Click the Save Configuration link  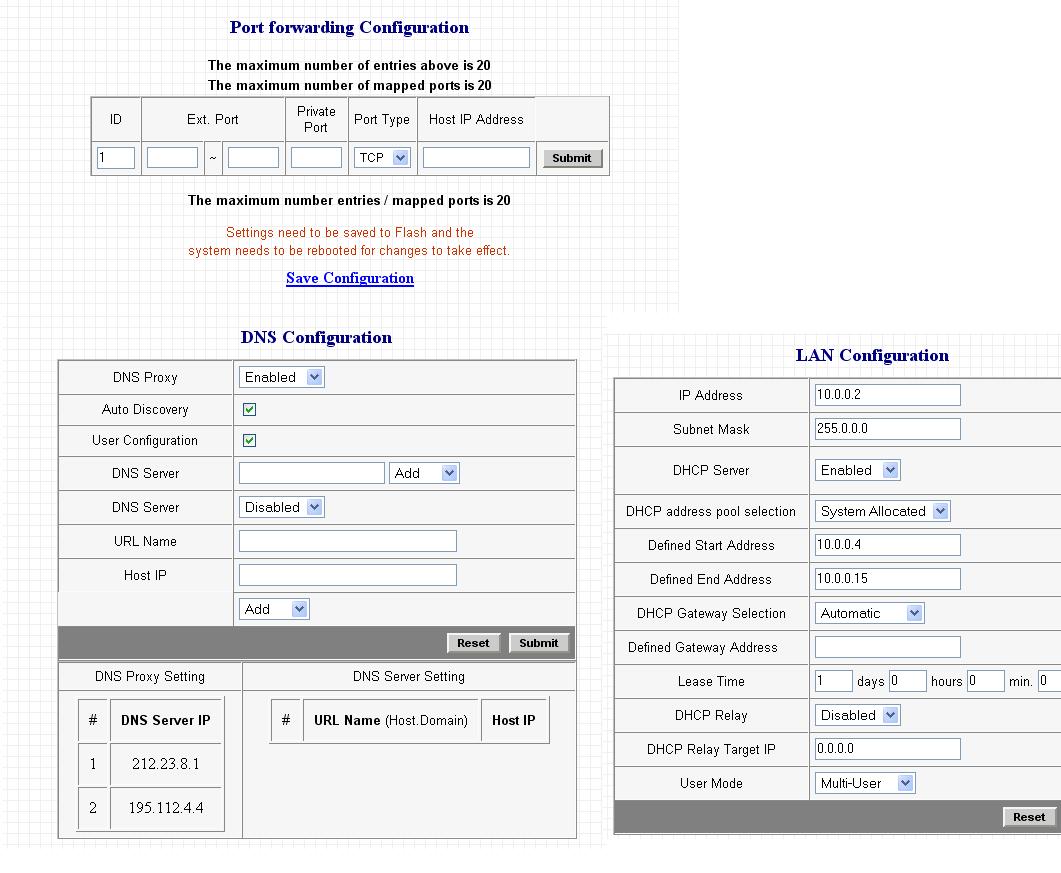350,278
